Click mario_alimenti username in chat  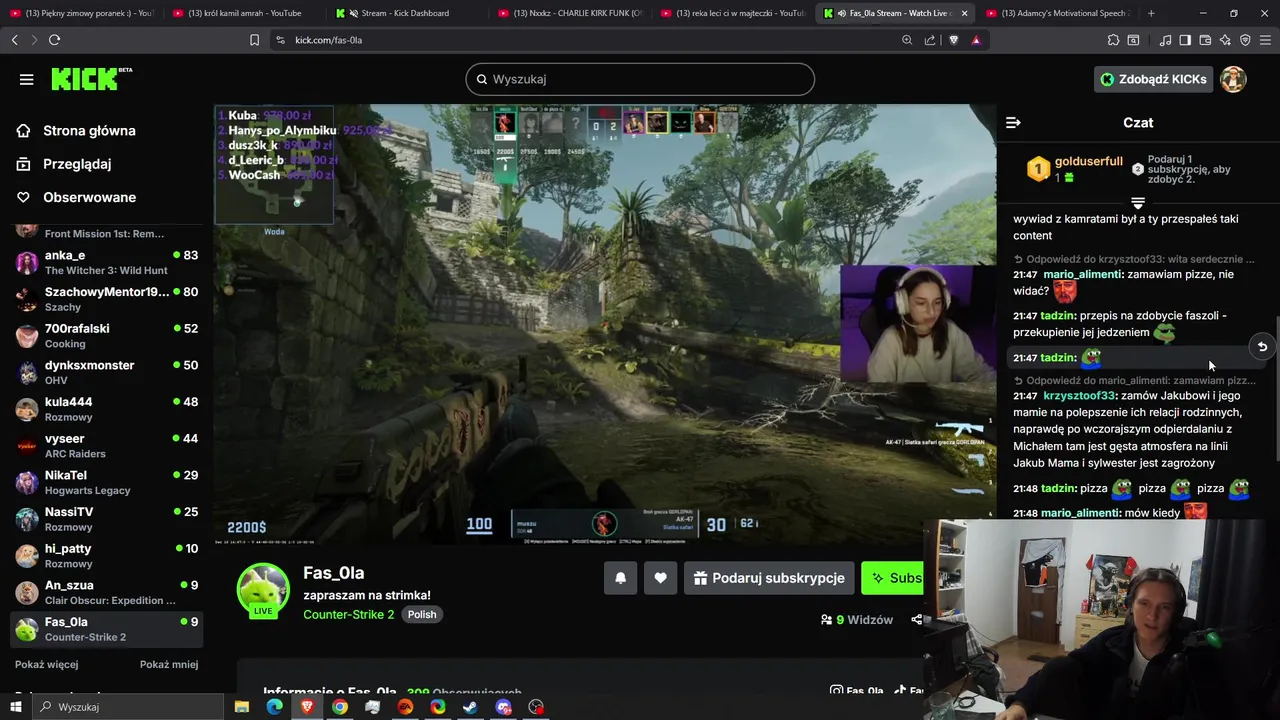click(1082, 274)
